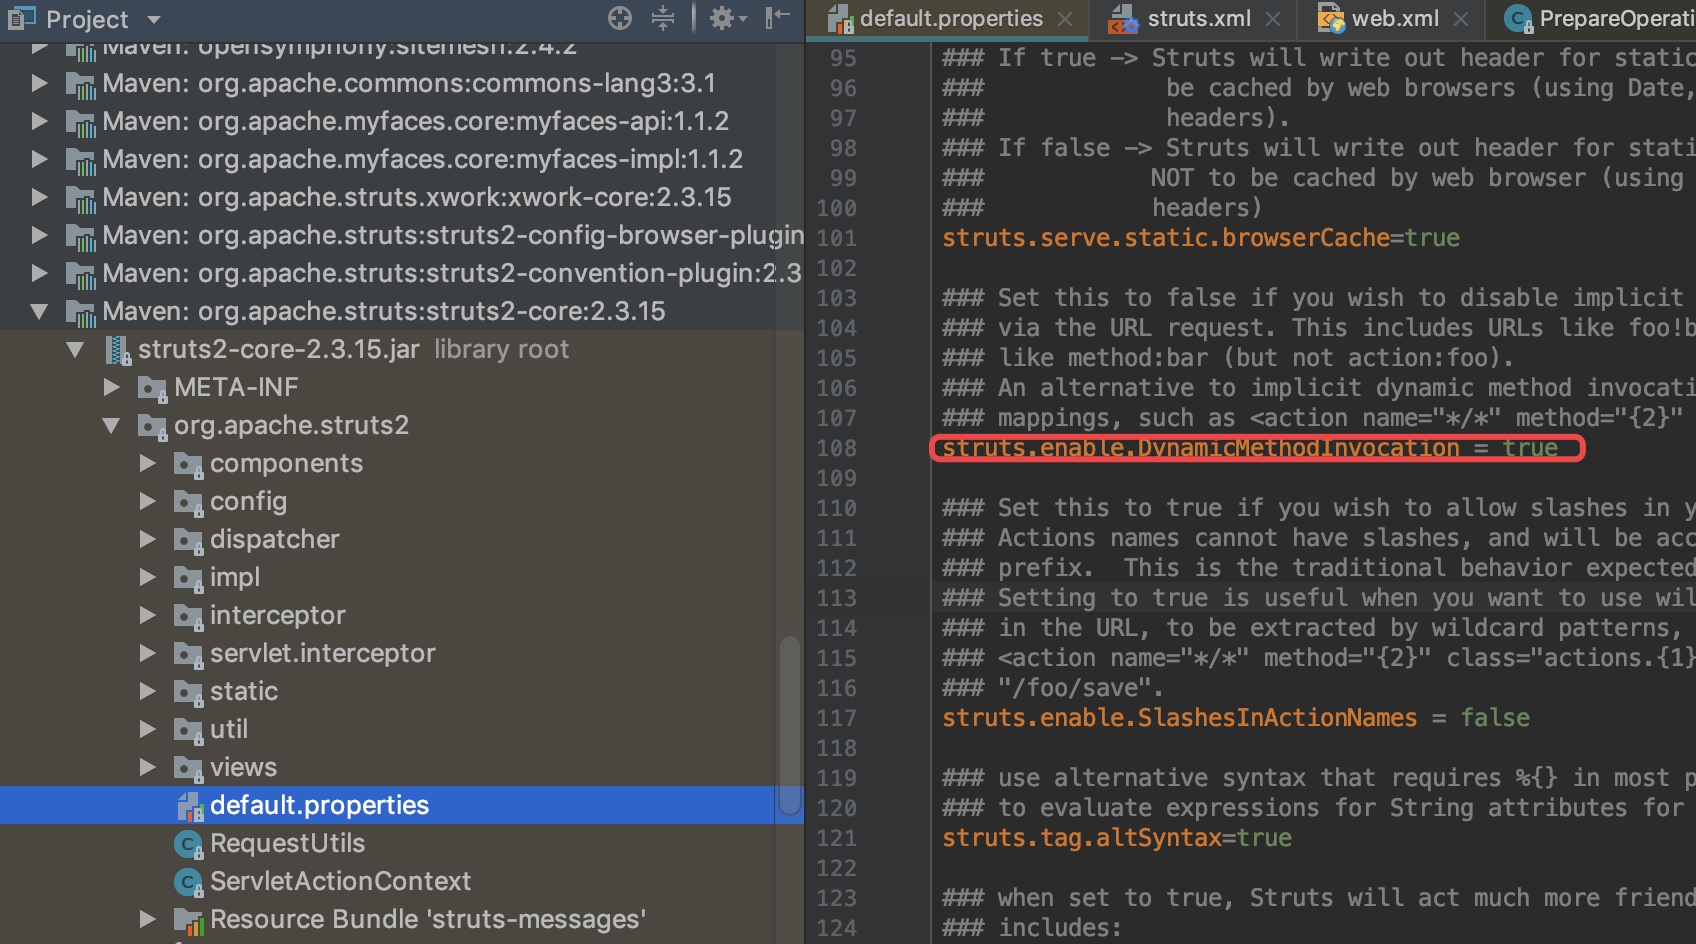Click the struts2-core-2.3.15.jar archive icon
This screenshot has height=944, width=1696.
(x=119, y=350)
